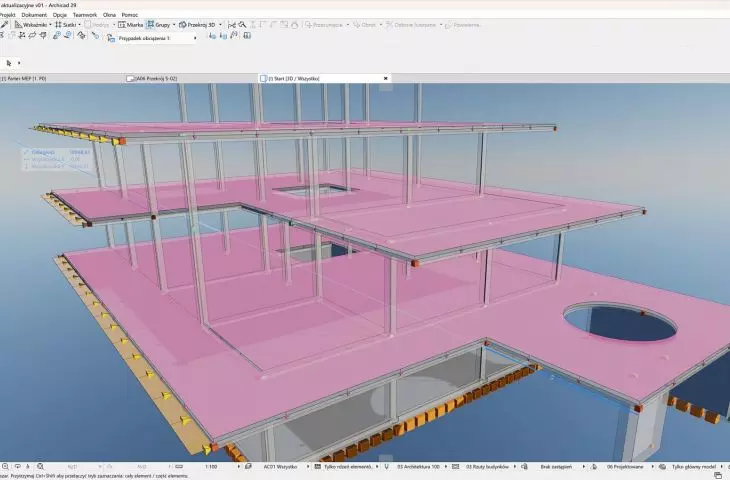Expand the Przekrój 3D dropdown arrow
This screenshot has width=730, height=480.
[220, 25]
